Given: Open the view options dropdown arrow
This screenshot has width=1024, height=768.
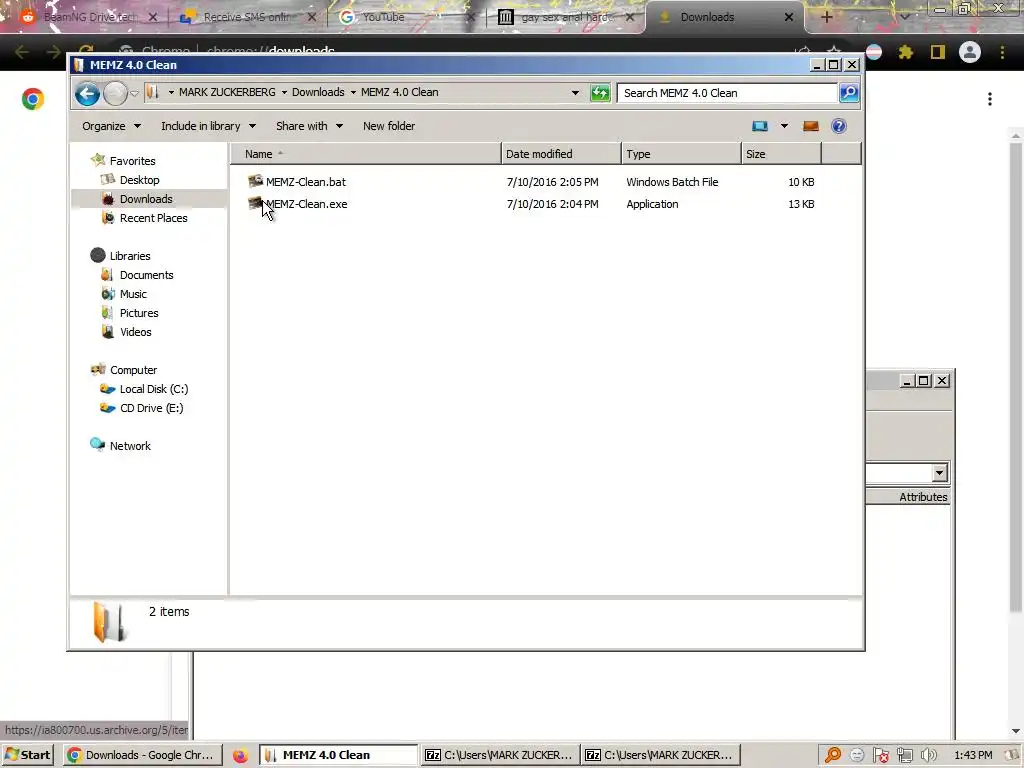Looking at the screenshot, I should [x=784, y=126].
